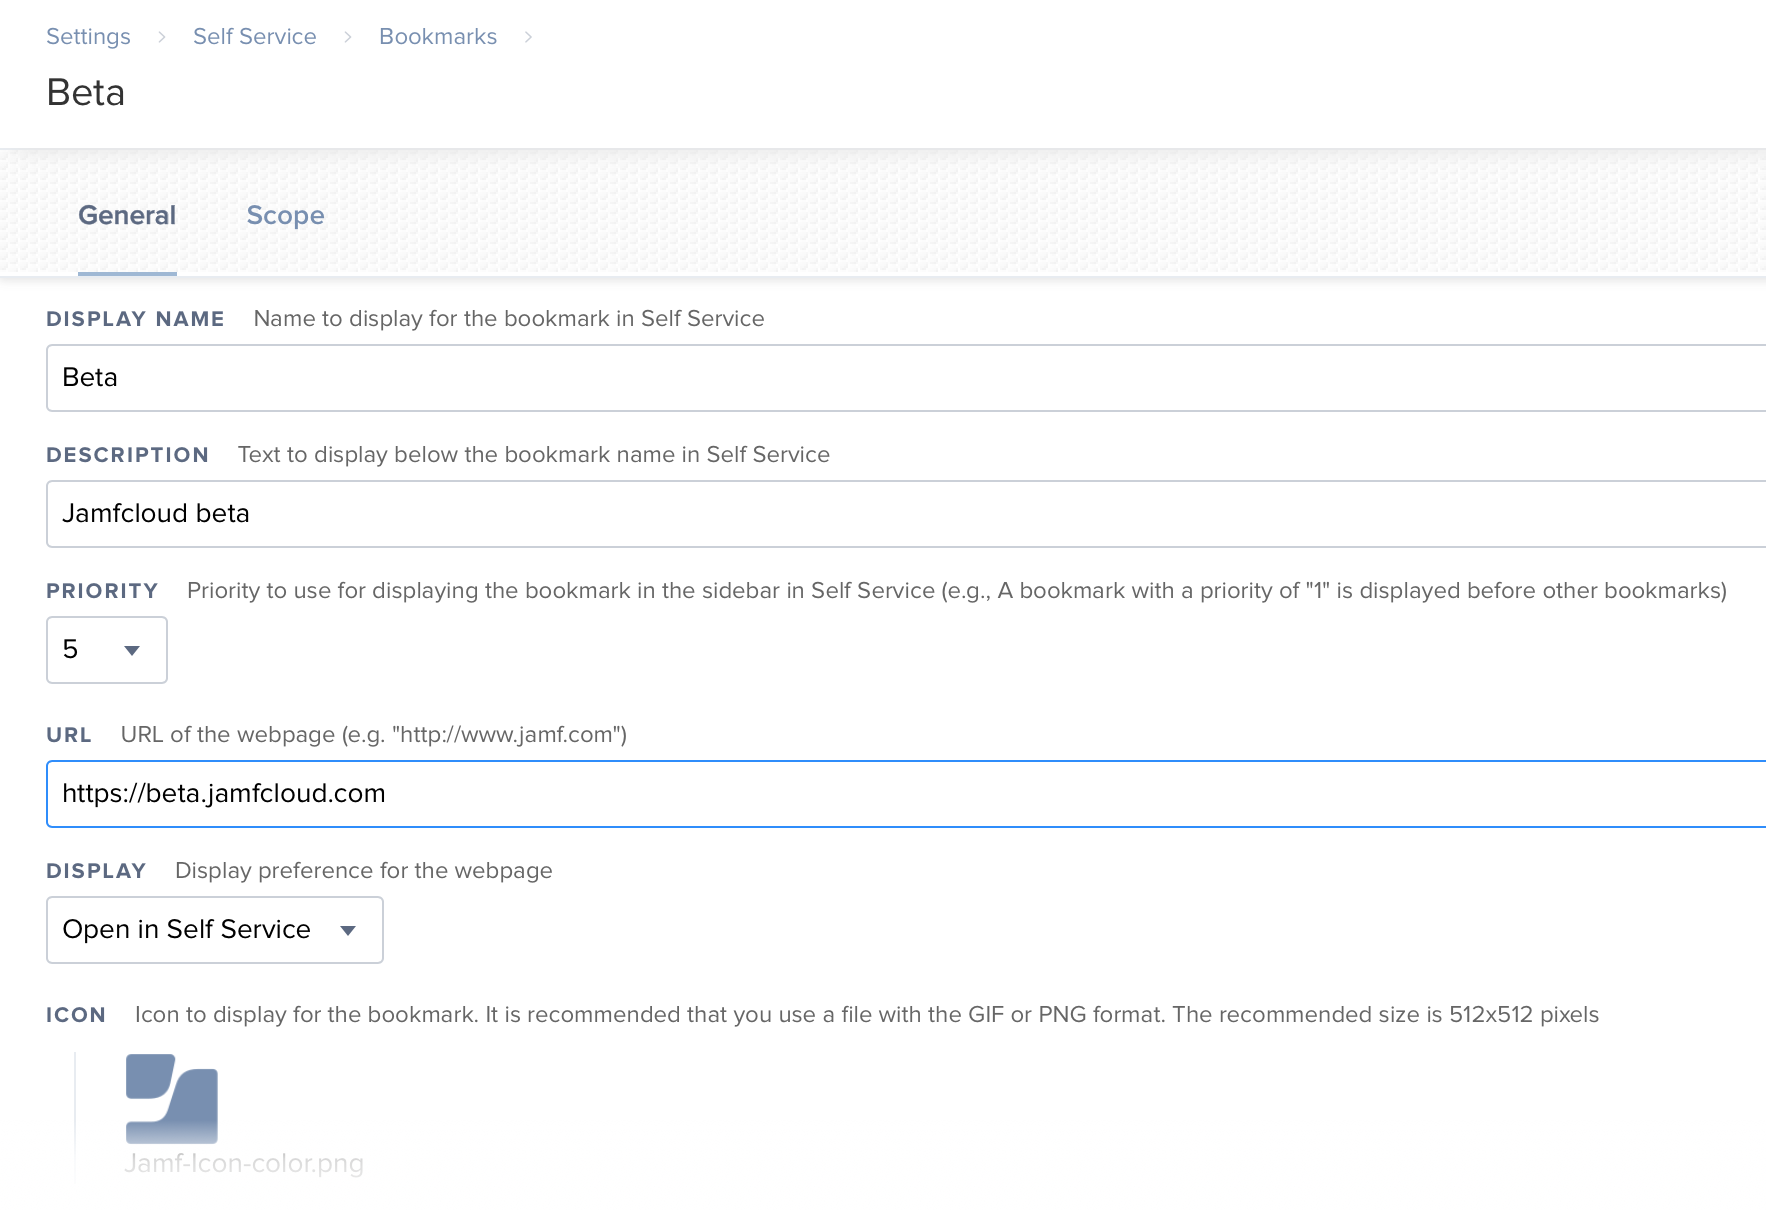Image resolution: width=1766 pixels, height=1210 pixels.
Task: Open the Bookmarks breadcrumb link
Action: click(438, 37)
